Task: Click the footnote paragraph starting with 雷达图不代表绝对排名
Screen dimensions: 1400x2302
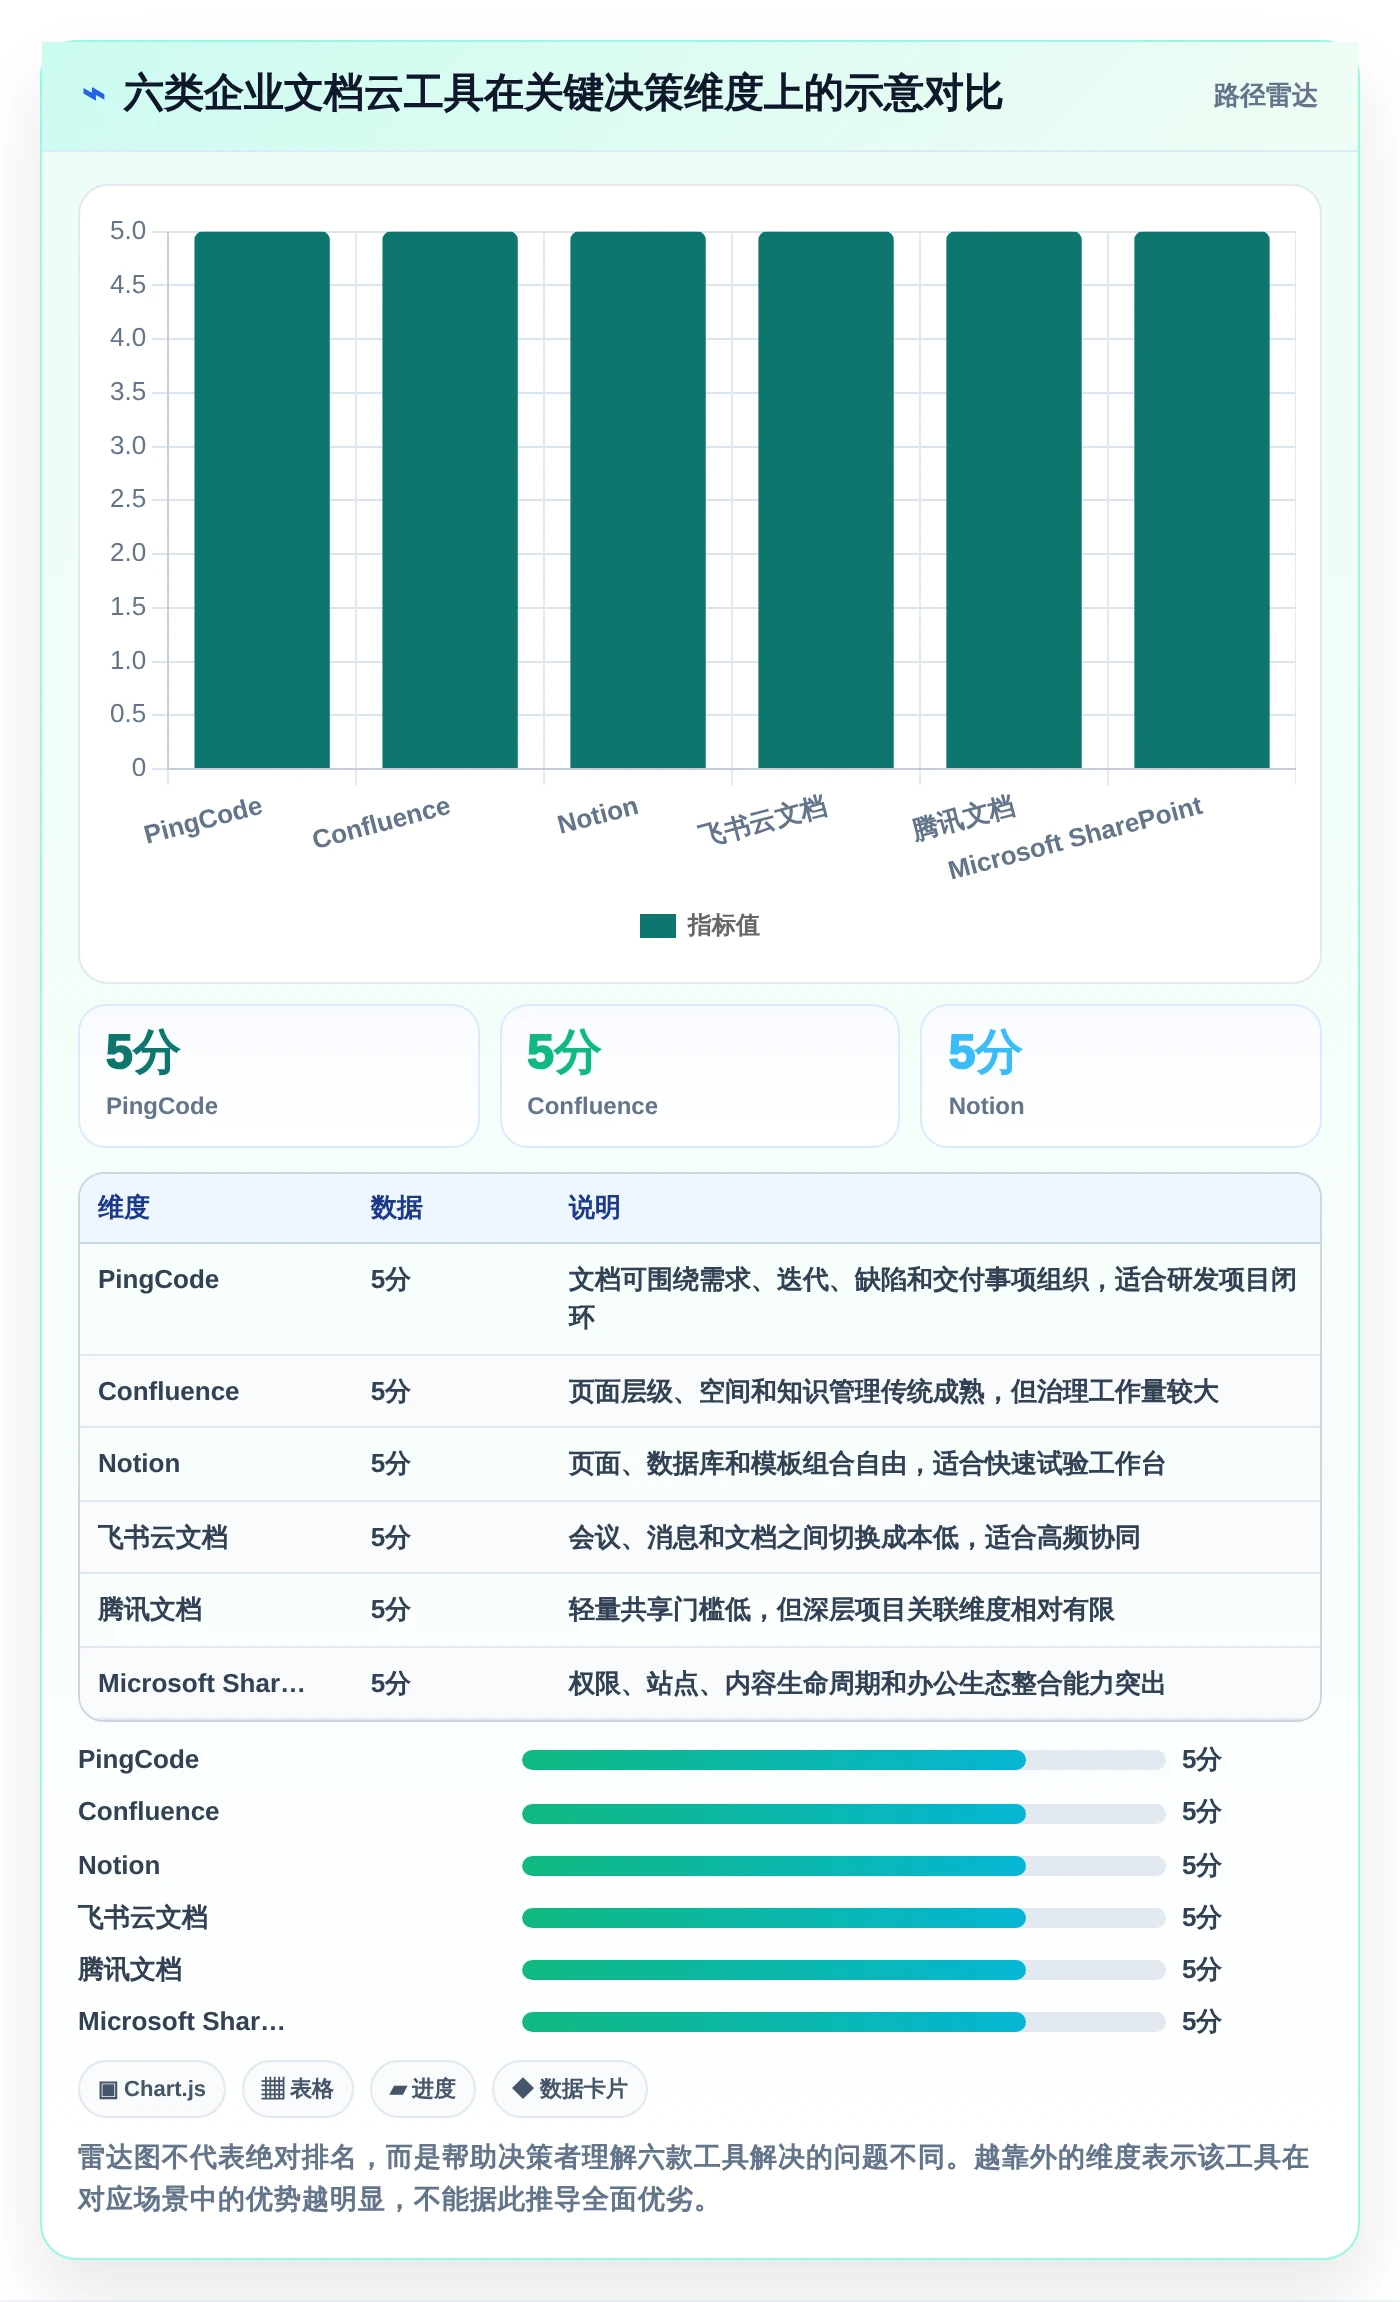Action: click(x=694, y=2178)
